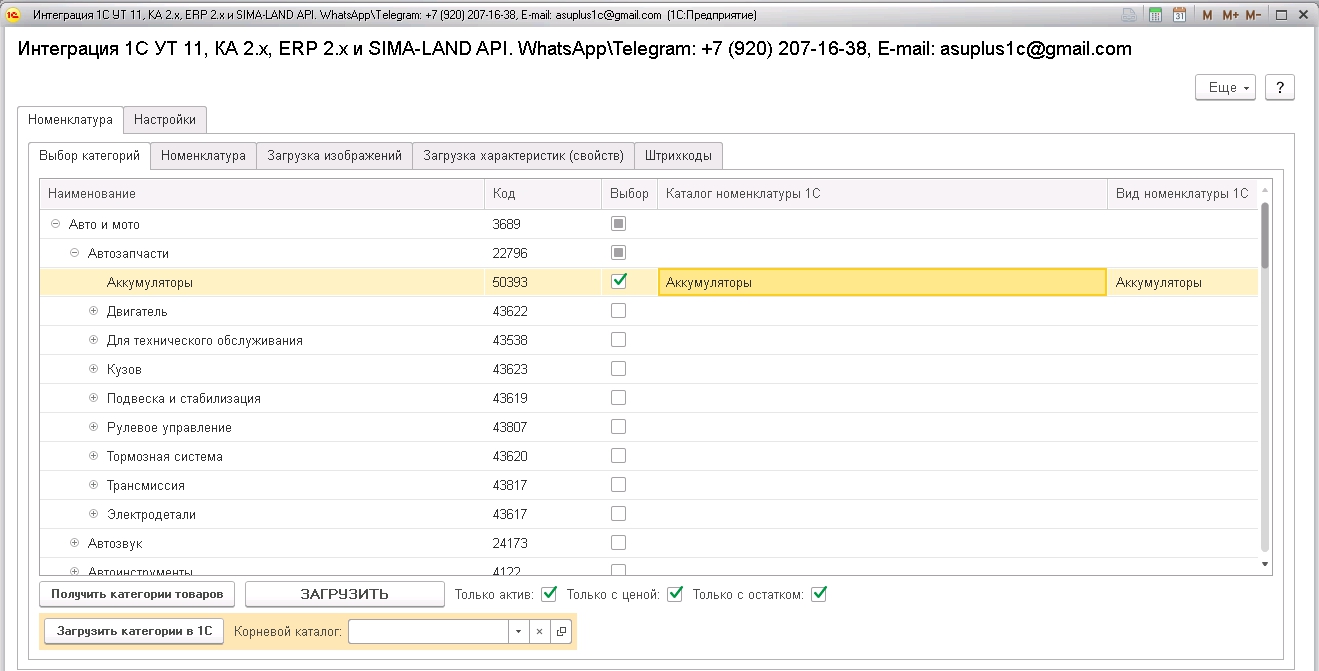This screenshot has height=671, width=1319.
Task: Open Загрузка характеристик (свойств) tab
Action: point(523,156)
